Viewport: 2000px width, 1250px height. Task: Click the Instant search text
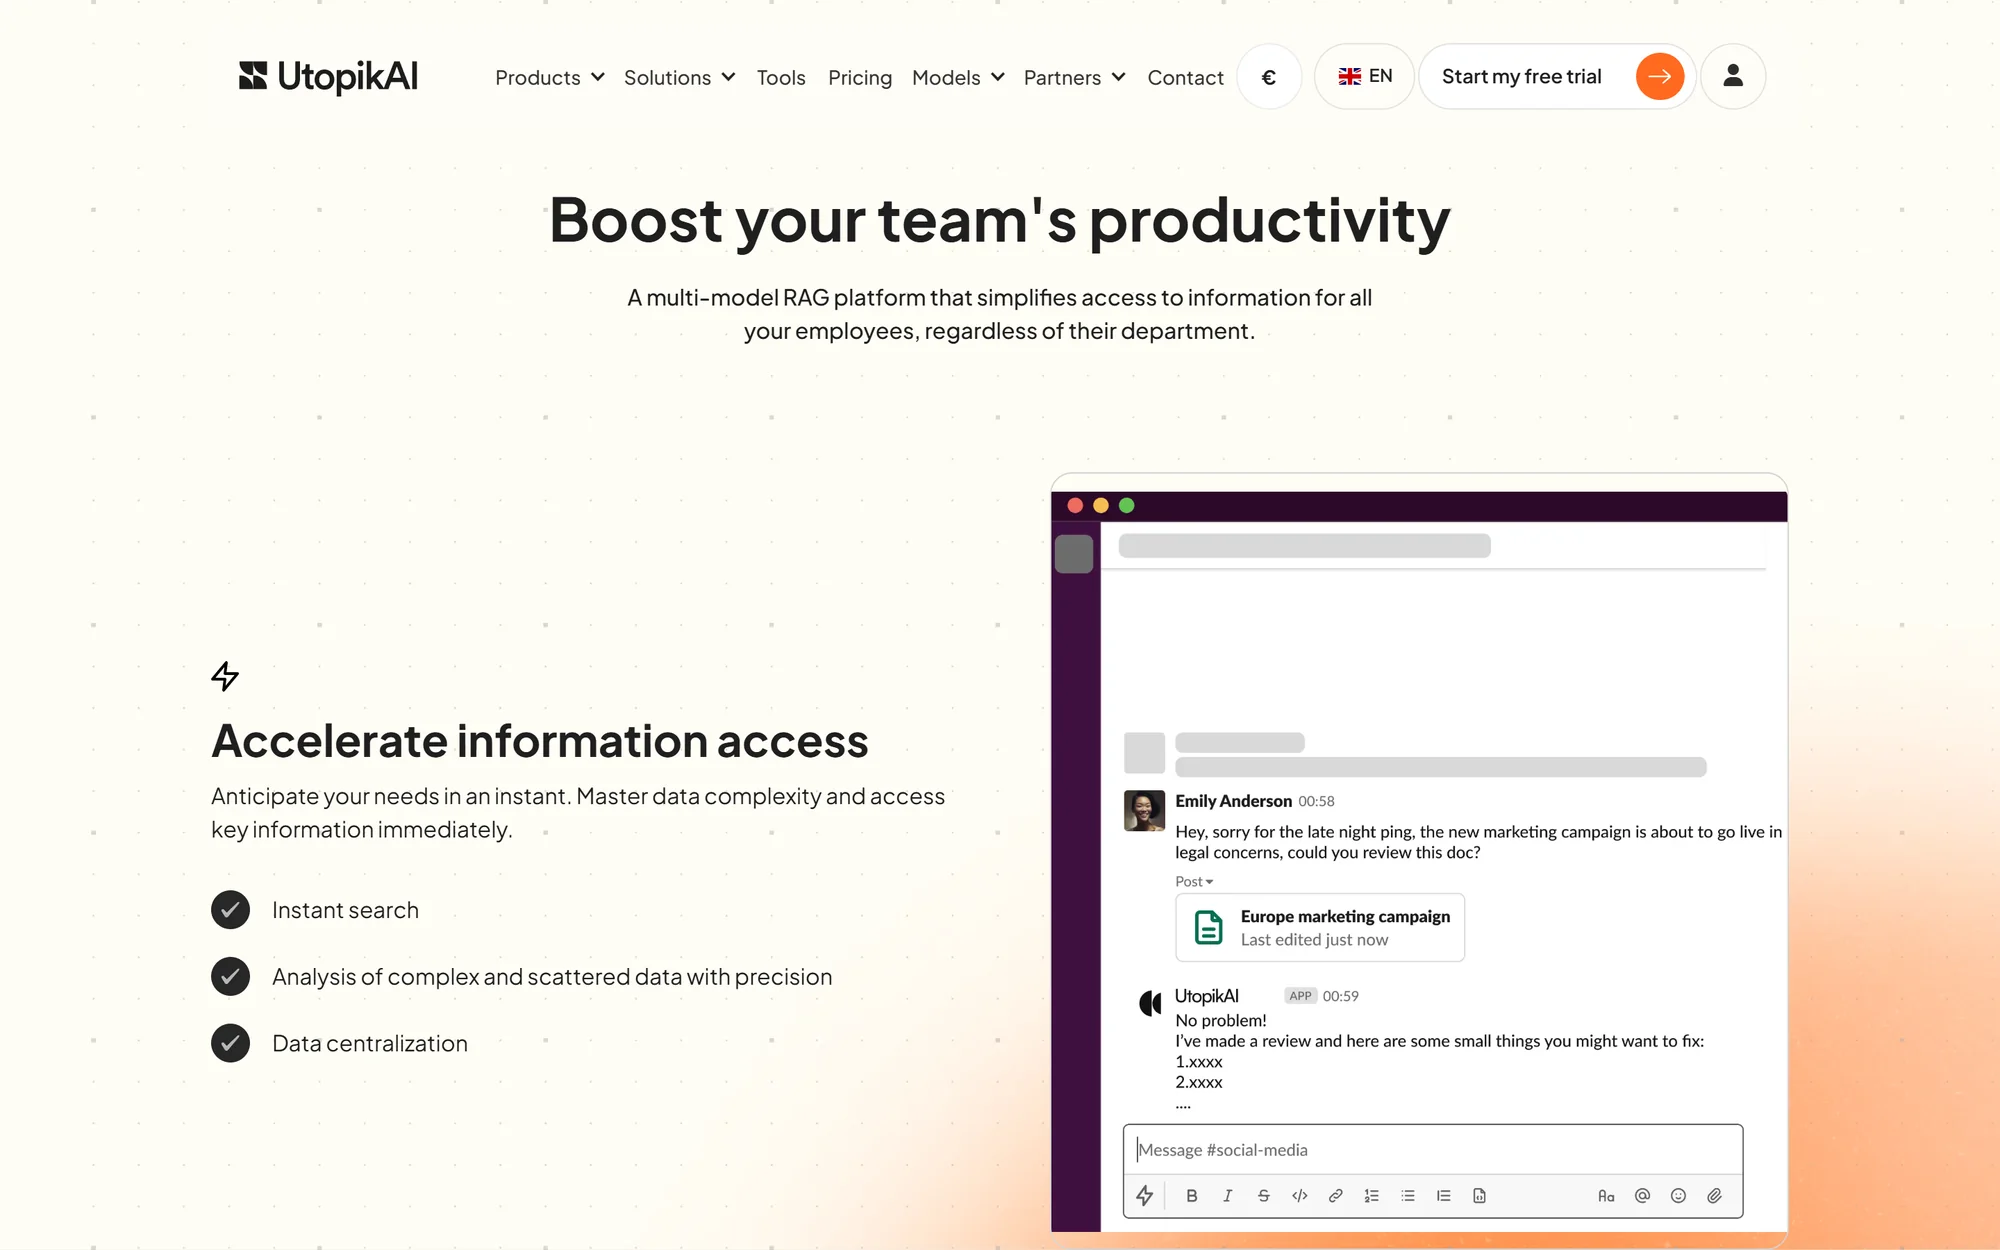click(x=345, y=910)
